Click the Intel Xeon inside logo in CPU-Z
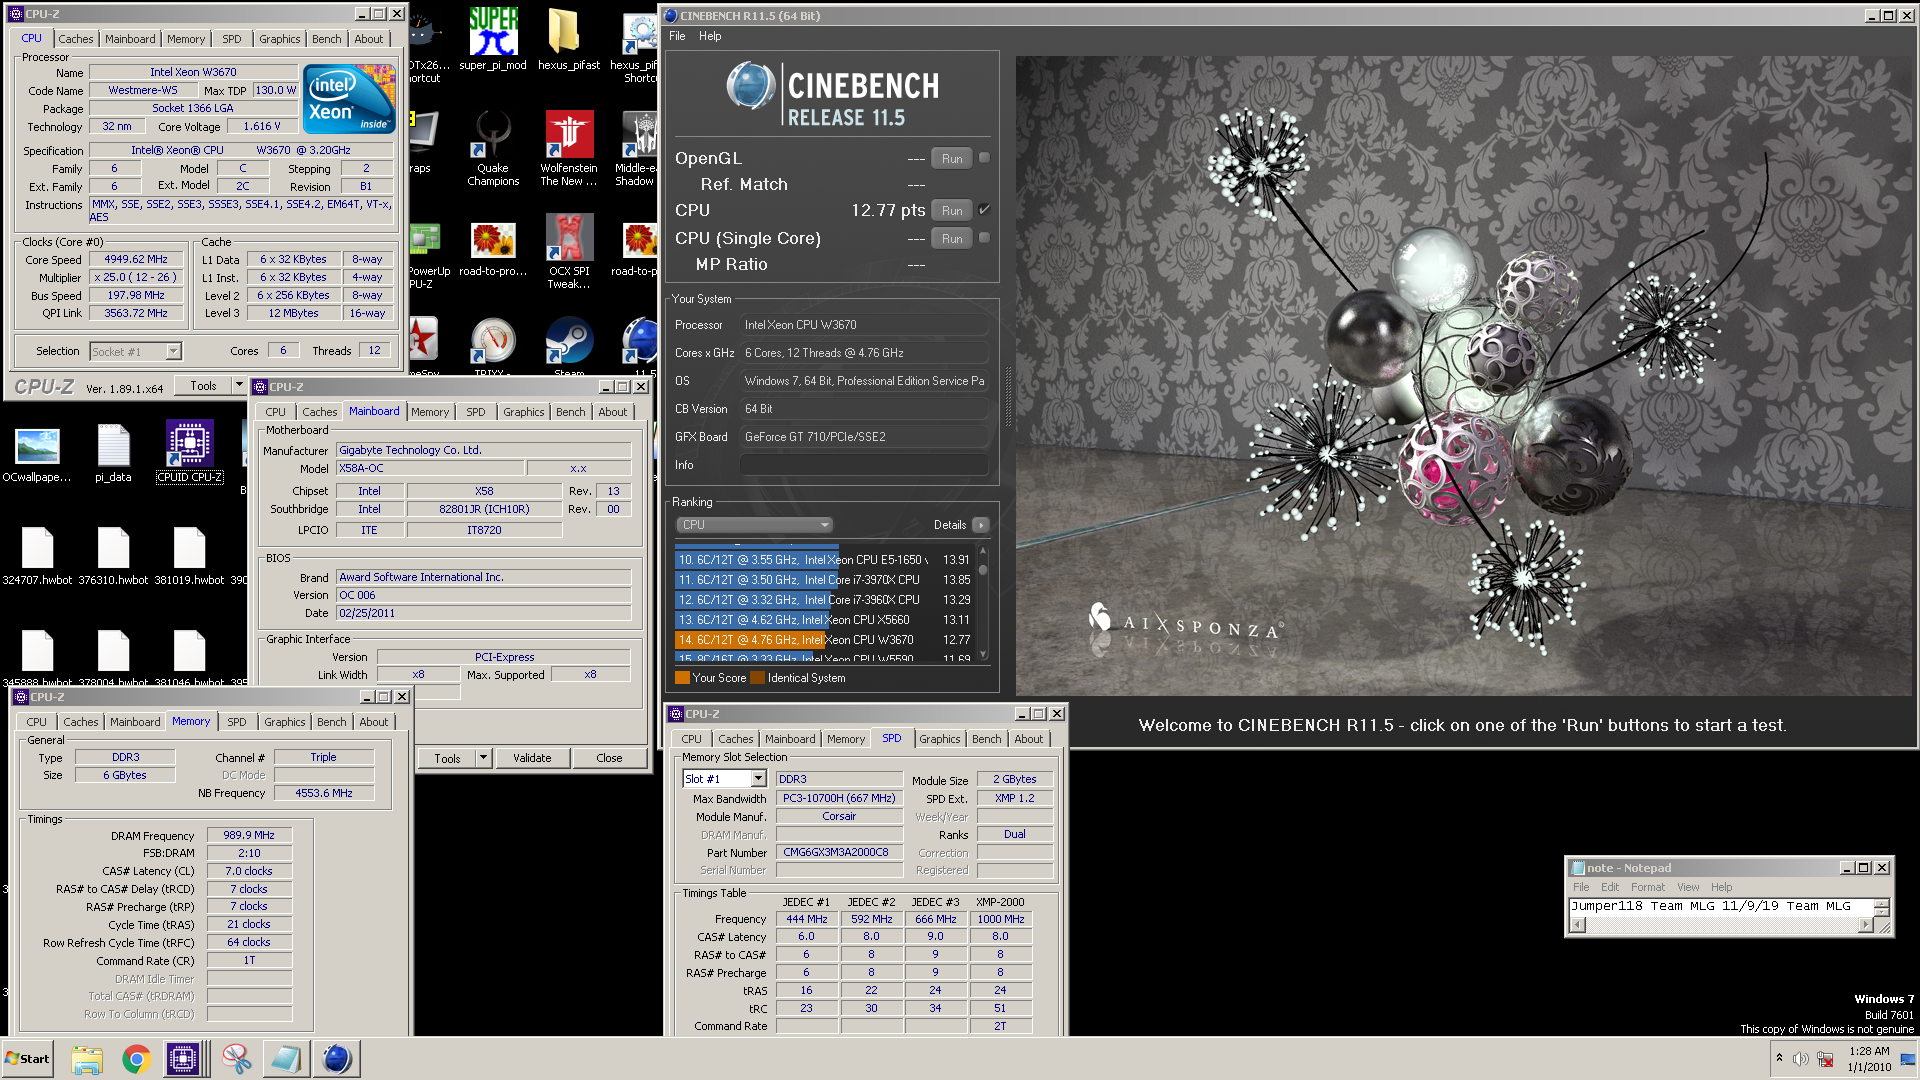The height and width of the screenshot is (1080, 1920). (x=349, y=99)
